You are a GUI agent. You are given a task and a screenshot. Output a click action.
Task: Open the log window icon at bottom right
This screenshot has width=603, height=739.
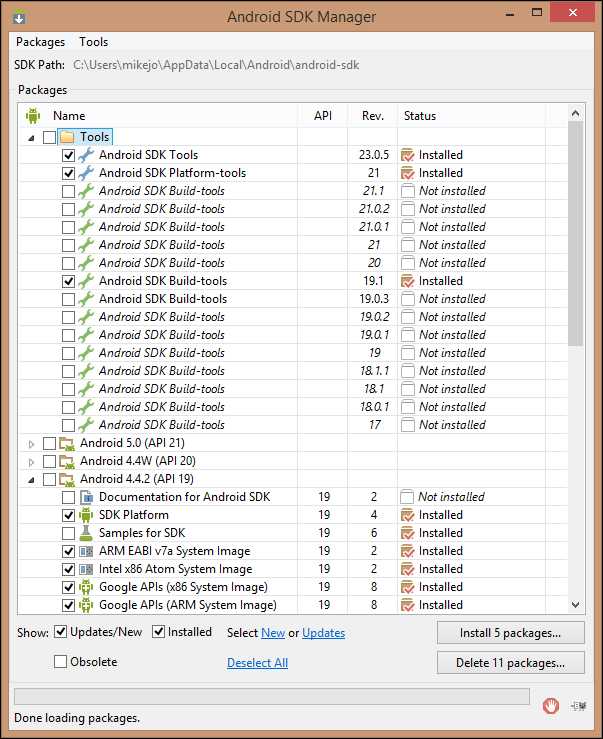(x=578, y=706)
